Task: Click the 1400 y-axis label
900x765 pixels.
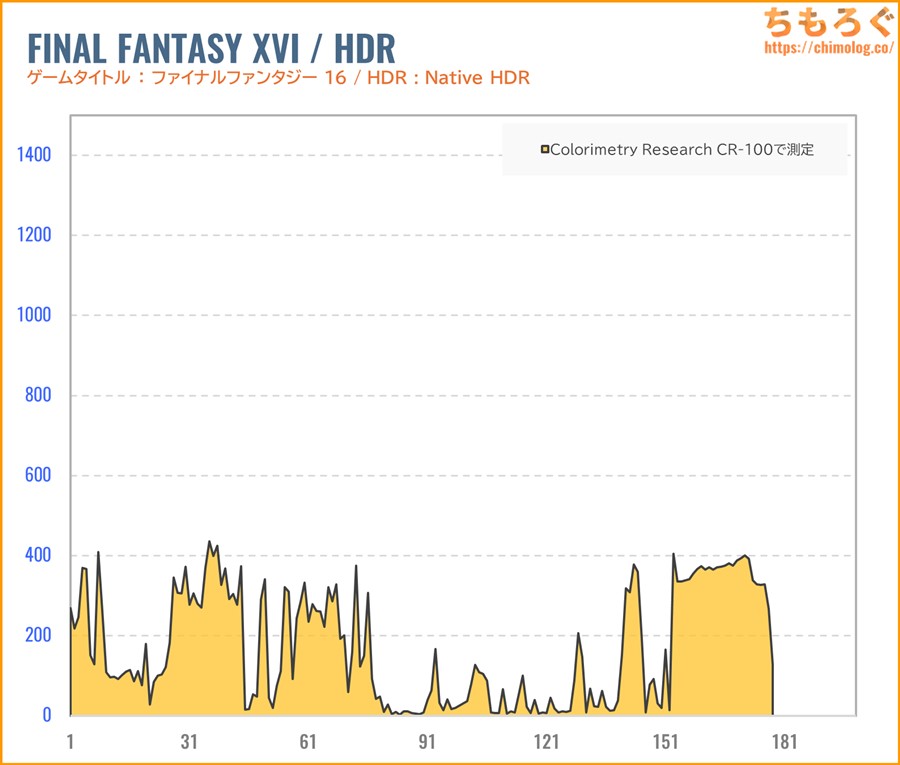Action: tap(33, 155)
